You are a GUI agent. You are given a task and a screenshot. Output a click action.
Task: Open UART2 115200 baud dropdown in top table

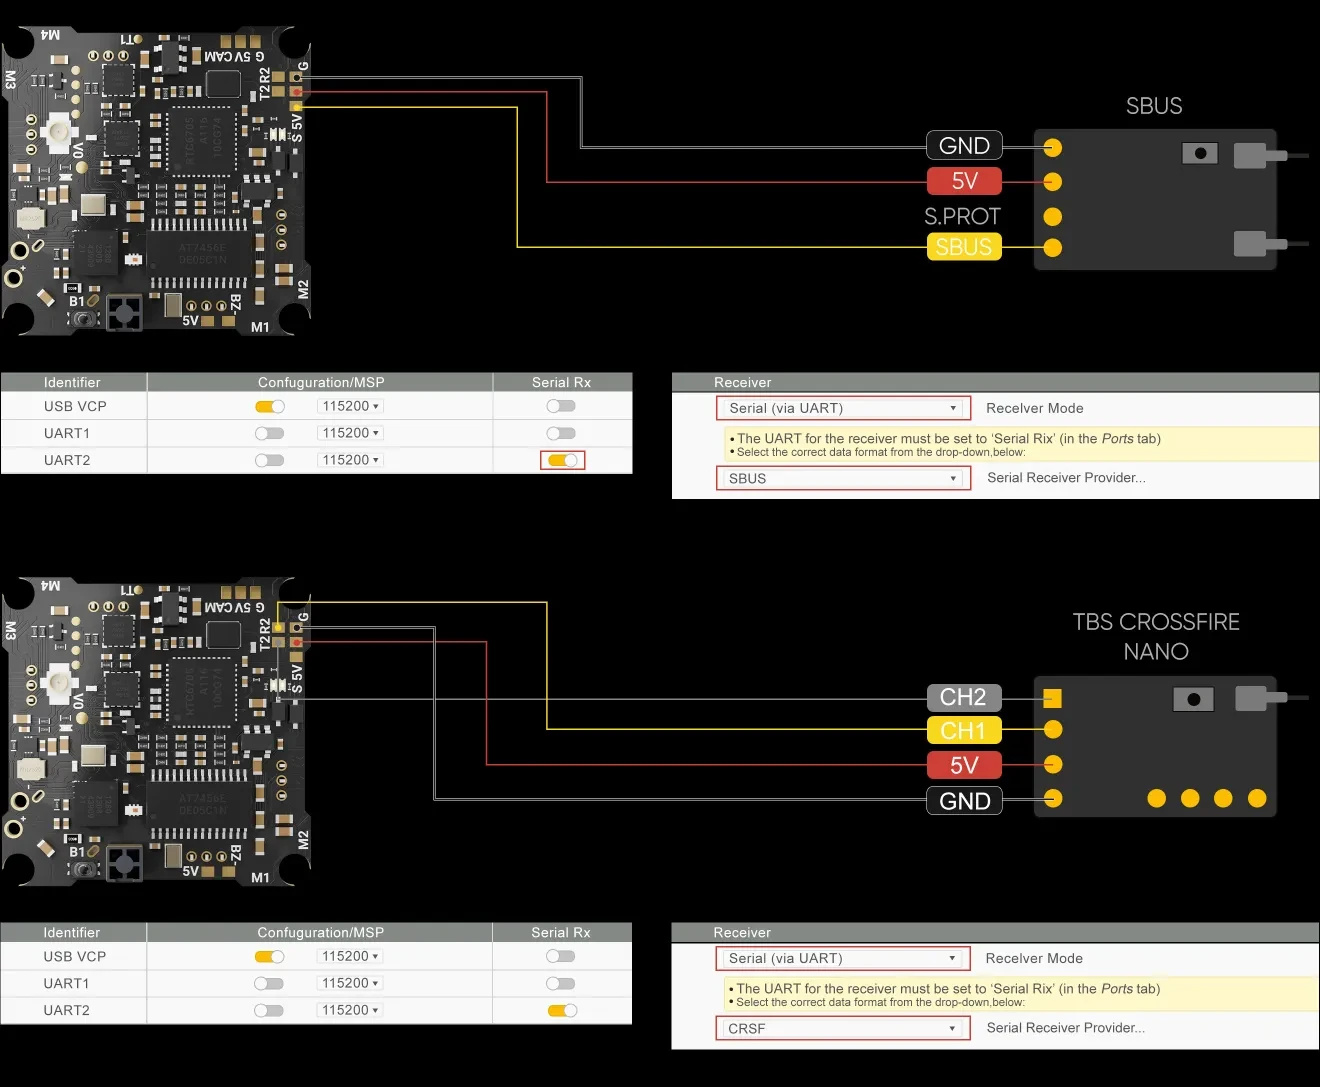click(350, 460)
